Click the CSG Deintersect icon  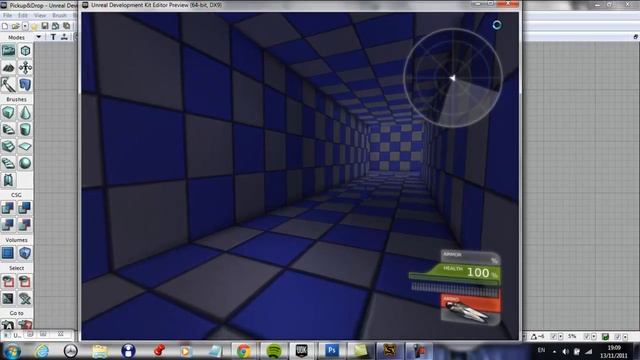click(x=25, y=224)
